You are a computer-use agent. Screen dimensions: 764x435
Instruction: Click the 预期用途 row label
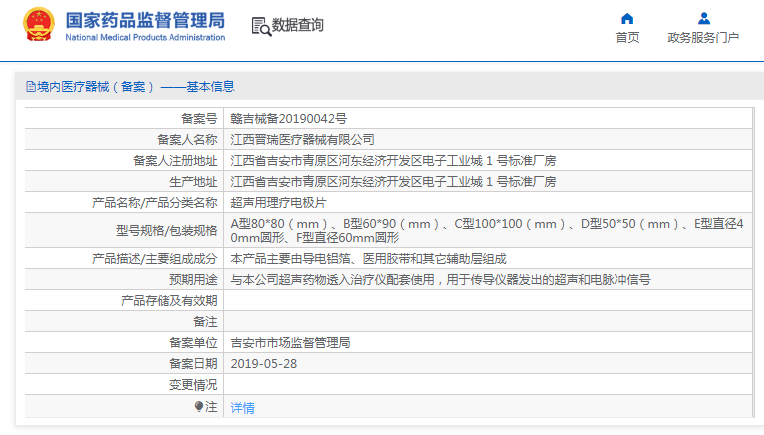(193, 280)
